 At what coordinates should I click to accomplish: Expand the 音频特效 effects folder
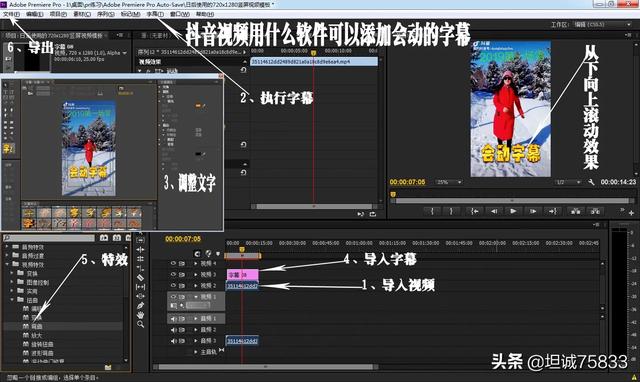[7, 247]
